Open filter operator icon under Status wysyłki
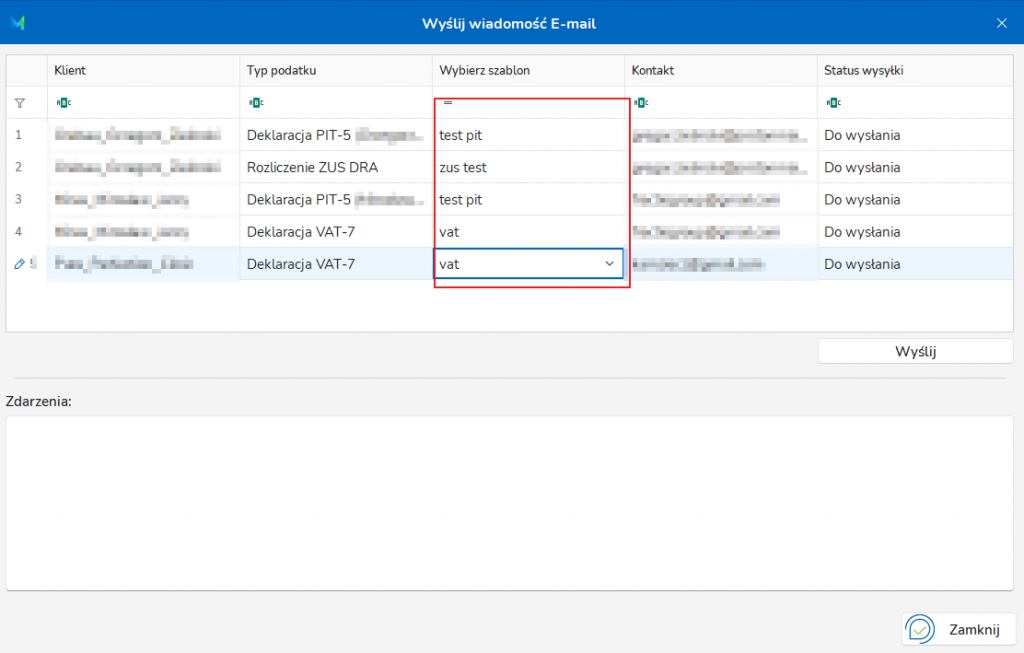Screen dimensions: 1024x653 click(x=833, y=103)
